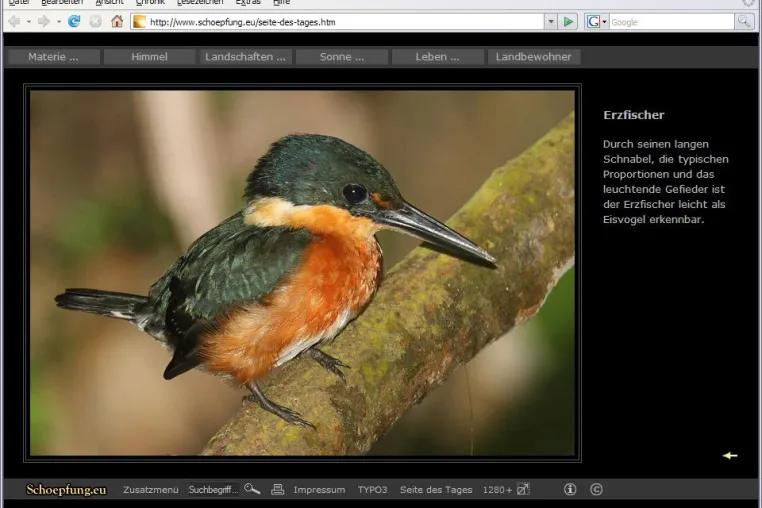Focus the Google search field
Viewport: 762px width, 508px height.
pyautogui.click(x=671, y=22)
